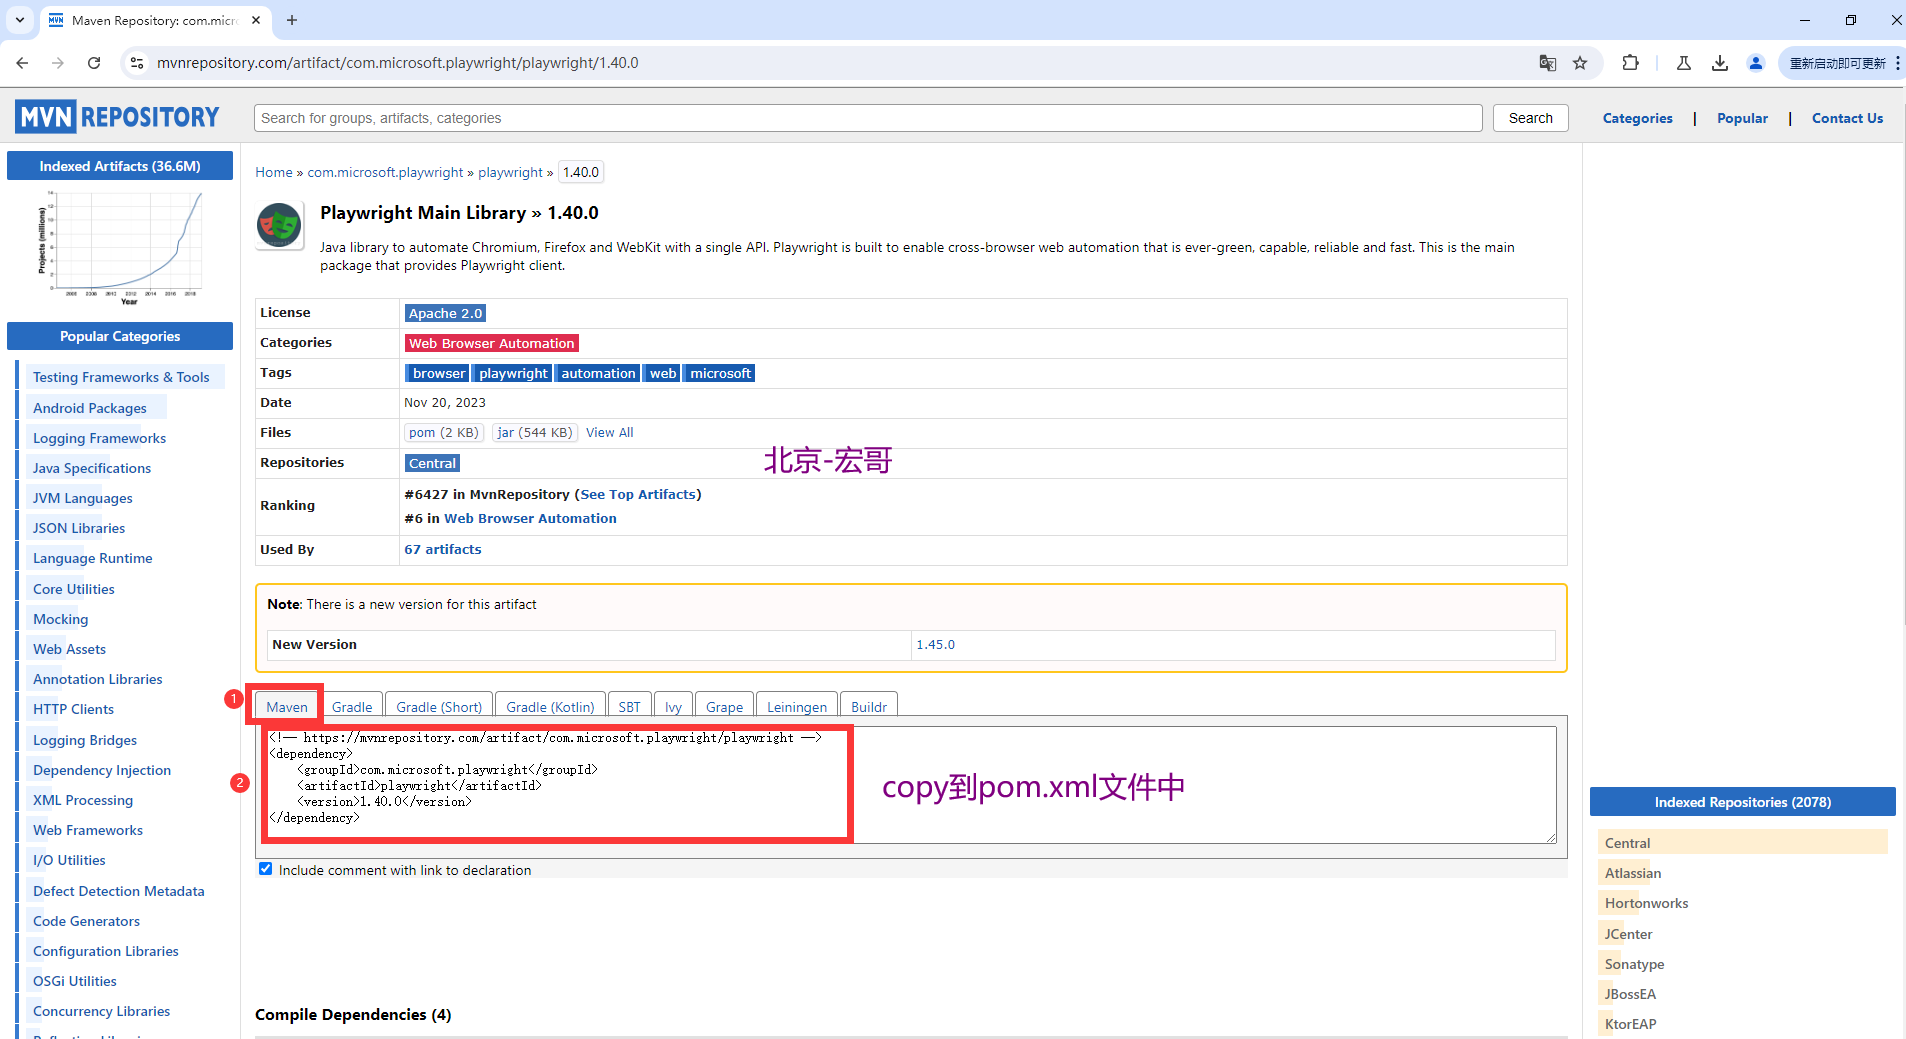This screenshot has width=1906, height=1039.
Task: Open new version 1.45.0 link
Action: click(936, 644)
